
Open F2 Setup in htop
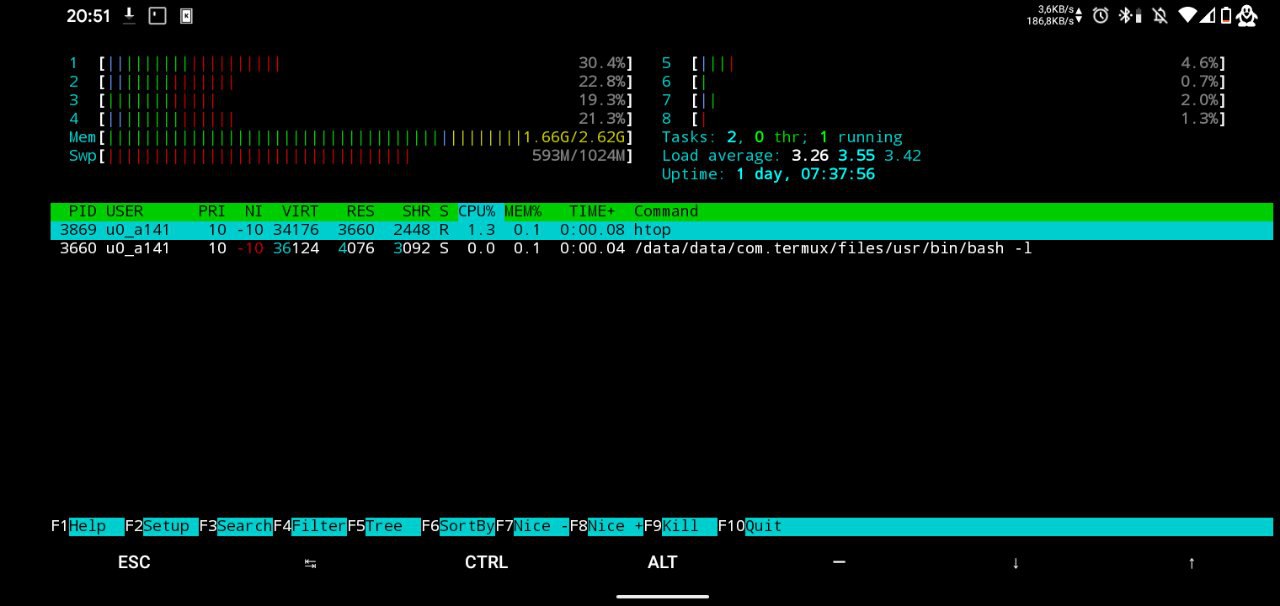point(161,526)
